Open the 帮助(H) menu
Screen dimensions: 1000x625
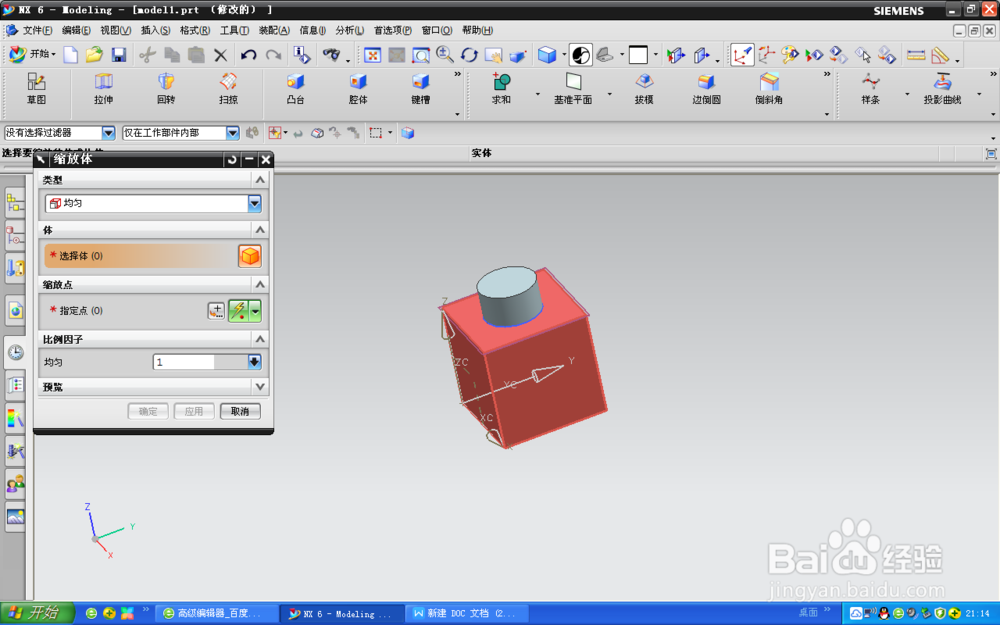click(477, 30)
